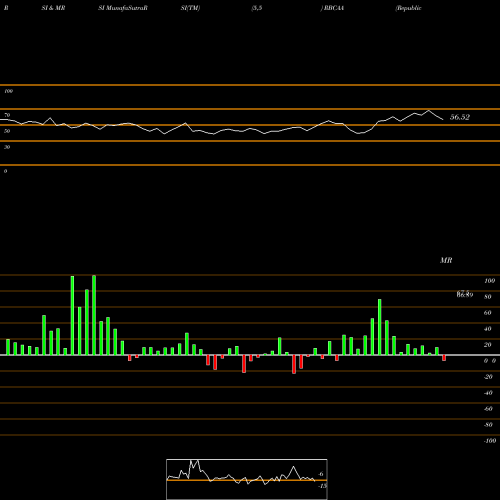
Task: Click the -100 label on MR axis
Action: 490,441
